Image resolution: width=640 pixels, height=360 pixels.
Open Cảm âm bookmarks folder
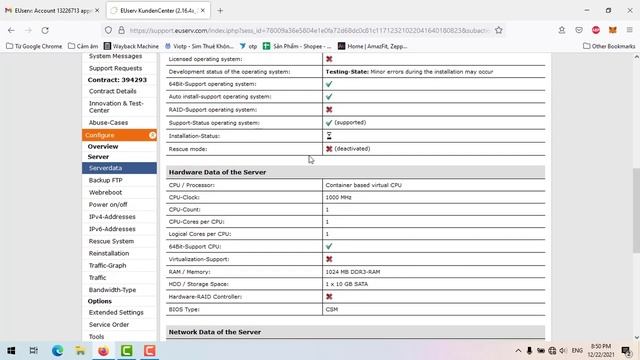pos(83,46)
